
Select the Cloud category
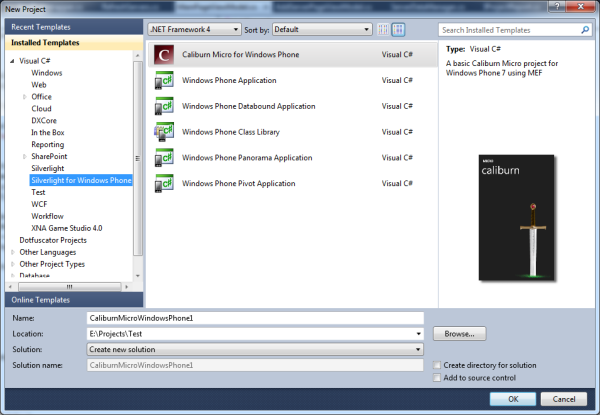(x=41, y=109)
